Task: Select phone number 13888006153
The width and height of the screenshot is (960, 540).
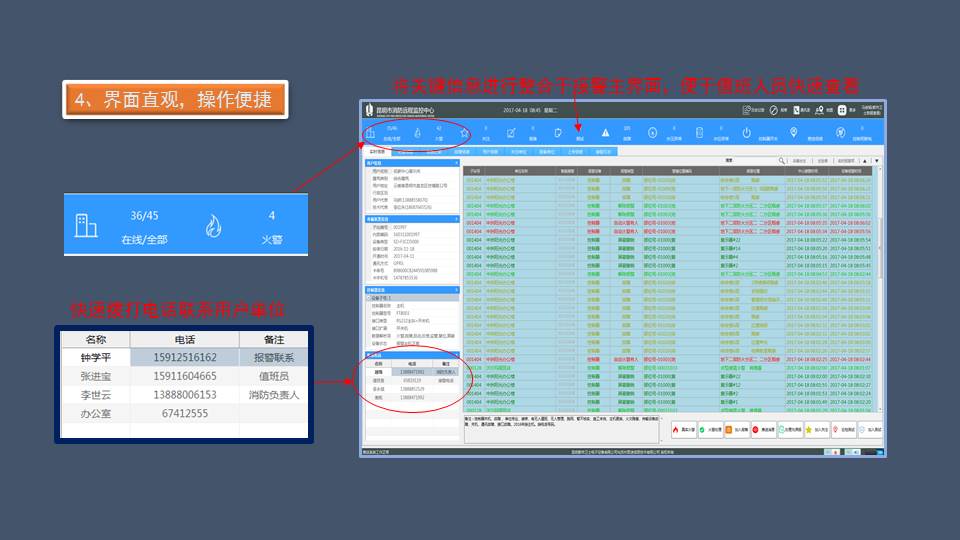Action: pyautogui.click(x=185, y=395)
